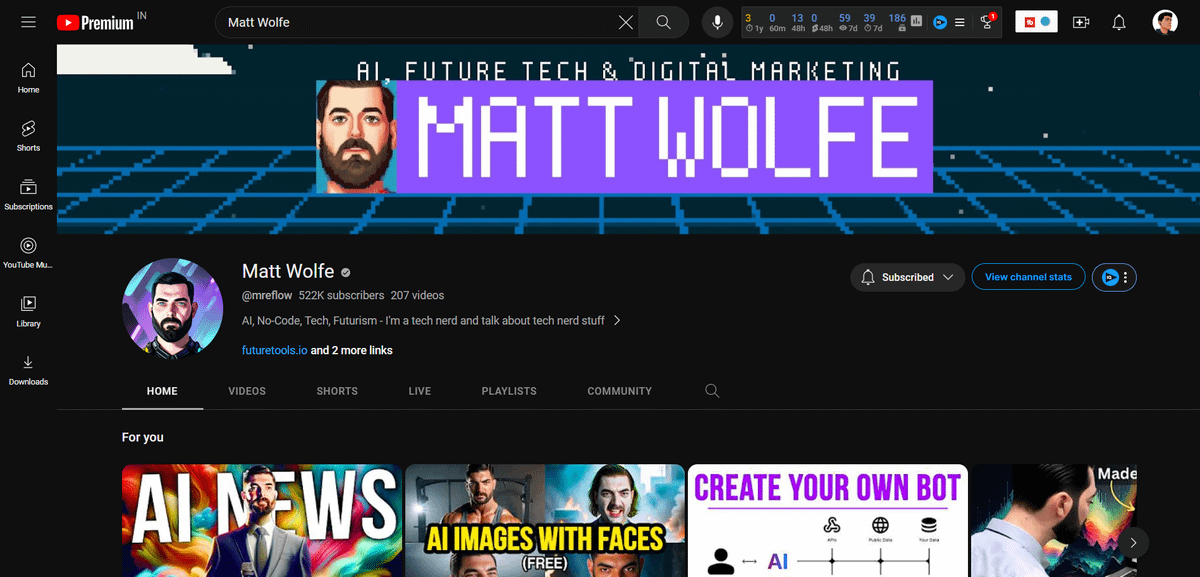
Task: Open the vidIQ three-line menu in toolbar
Action: (x=960, y=22)
